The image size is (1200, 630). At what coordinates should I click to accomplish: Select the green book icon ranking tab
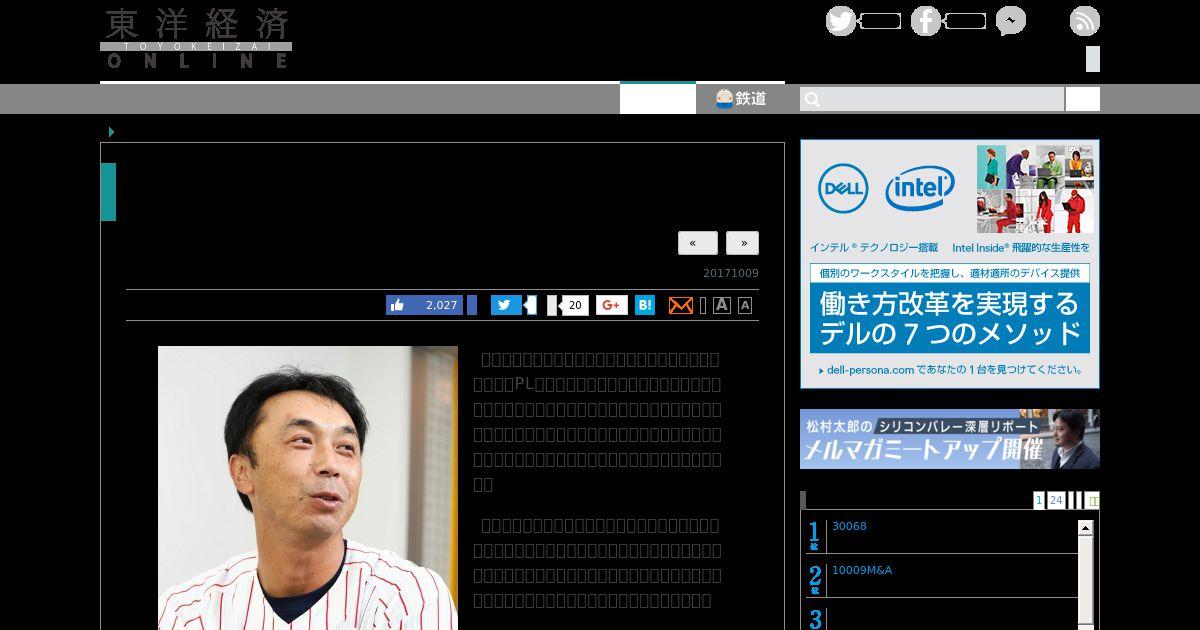[1092, 500]
